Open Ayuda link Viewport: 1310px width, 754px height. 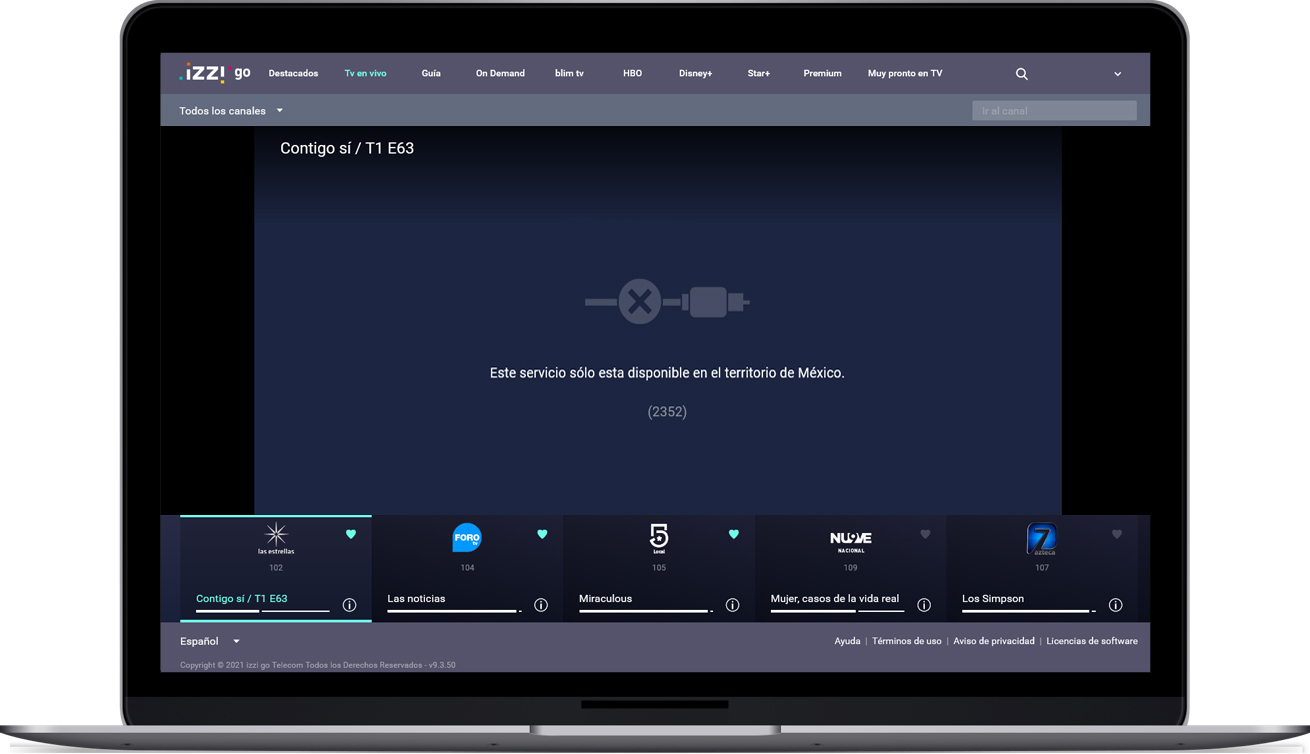click(847, 641)
